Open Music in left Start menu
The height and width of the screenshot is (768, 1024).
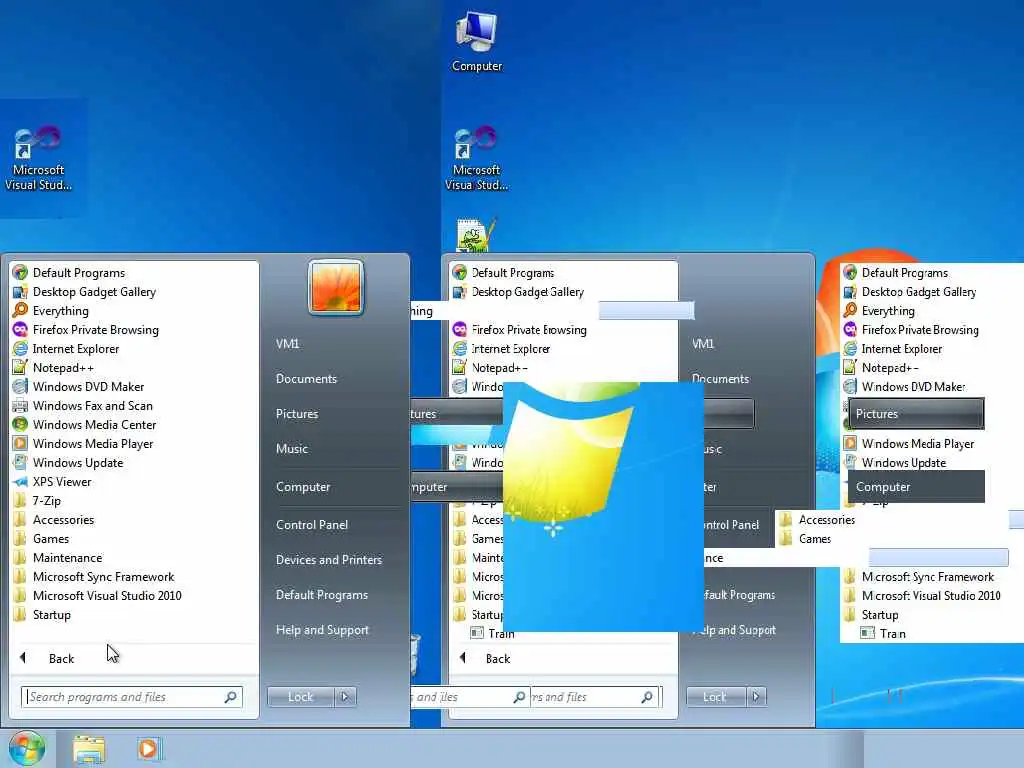click(x=292, y=449)
